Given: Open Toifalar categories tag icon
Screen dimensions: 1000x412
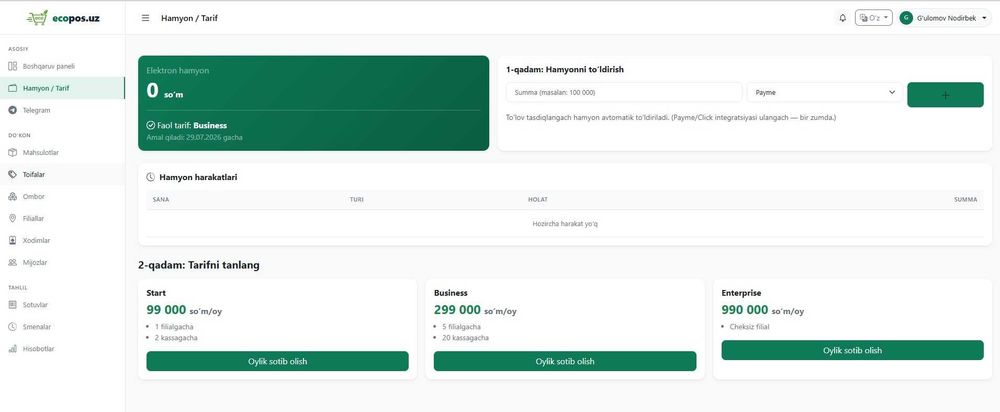Looking at the screenshot, I should [12, 174].
